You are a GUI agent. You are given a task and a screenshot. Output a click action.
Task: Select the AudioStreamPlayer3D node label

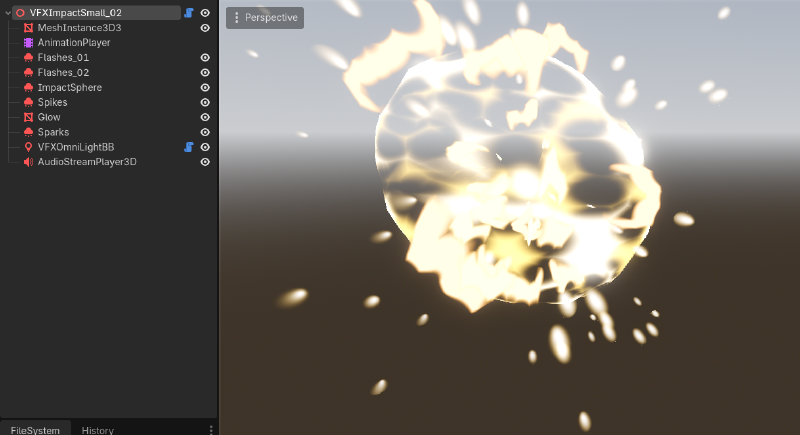(87, 162)
